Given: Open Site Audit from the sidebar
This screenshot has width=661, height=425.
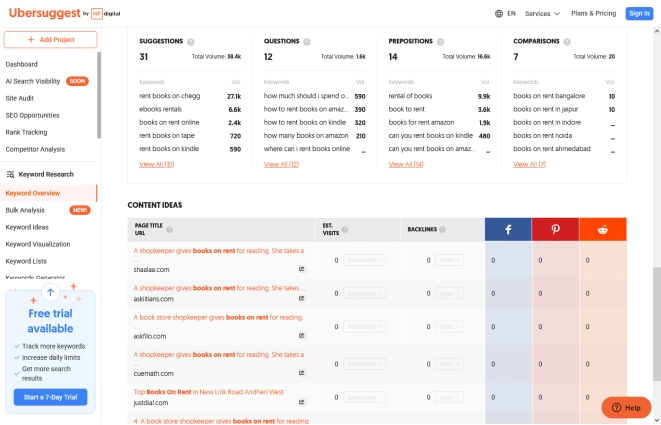Looking at the screenshot, I should (x=21, y=98).
